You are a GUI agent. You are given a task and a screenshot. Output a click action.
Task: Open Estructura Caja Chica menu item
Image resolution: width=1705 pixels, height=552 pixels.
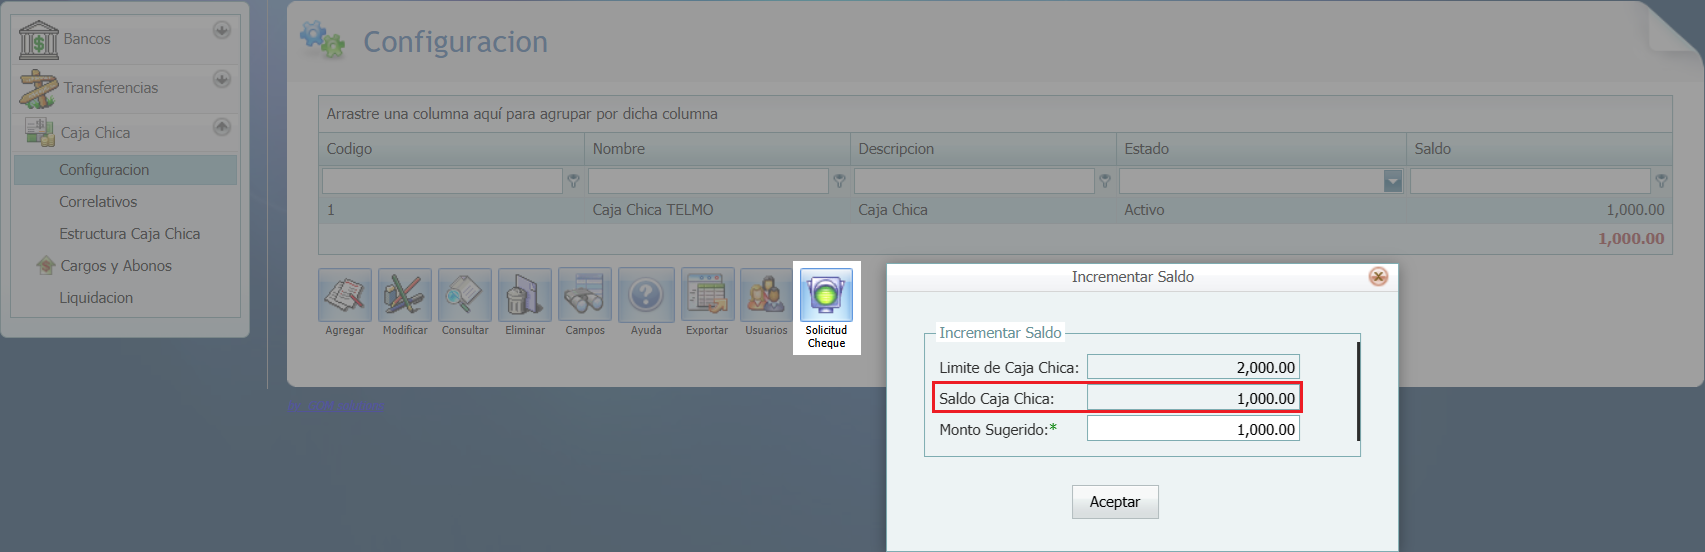point(129,234)
